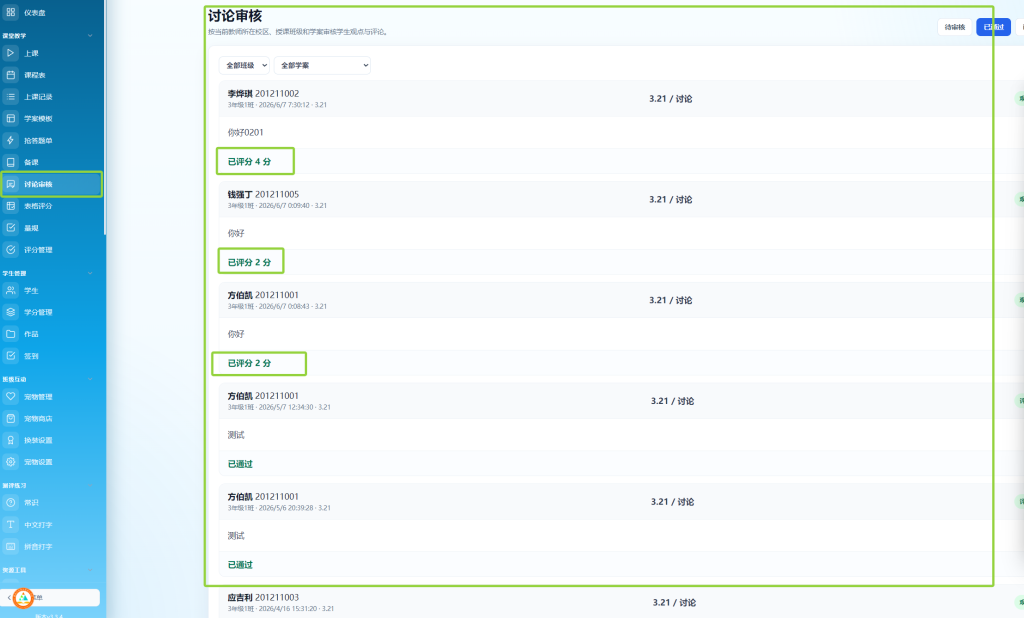The width and height of the screenshot is (1024, 618).
Task: Click 测试 comment in the 2026/5/7 entry
Action: pyautogui.click(x=236, y=434)
